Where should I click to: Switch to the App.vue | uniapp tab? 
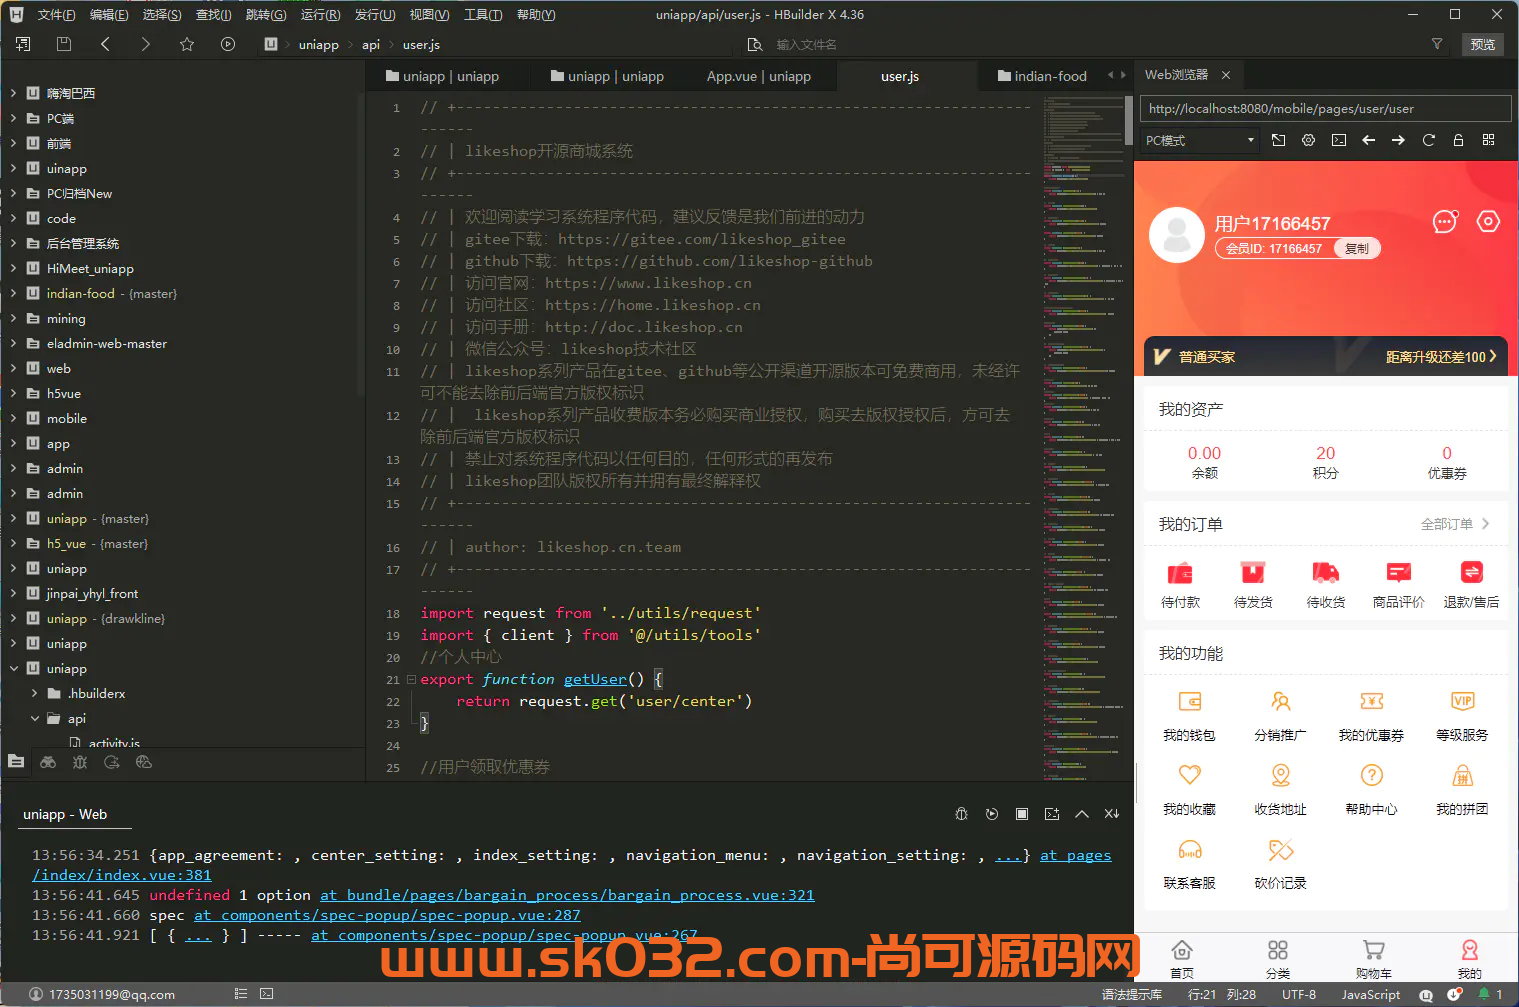click(758, 76)
